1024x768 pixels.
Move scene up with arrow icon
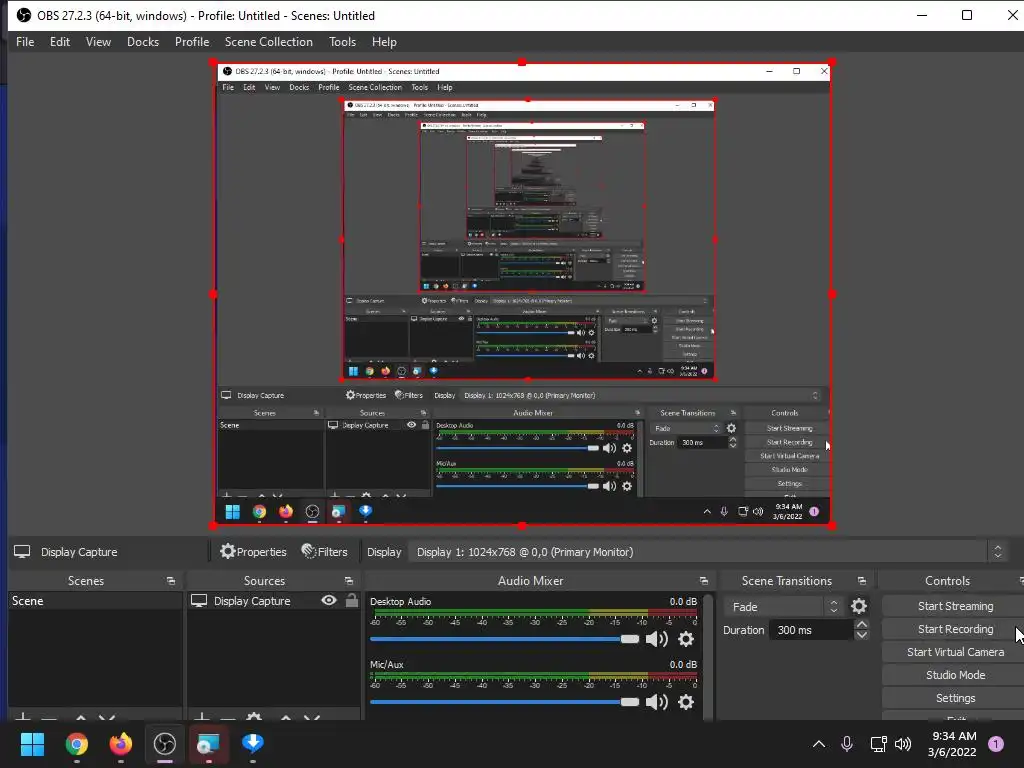coord(80,718)
